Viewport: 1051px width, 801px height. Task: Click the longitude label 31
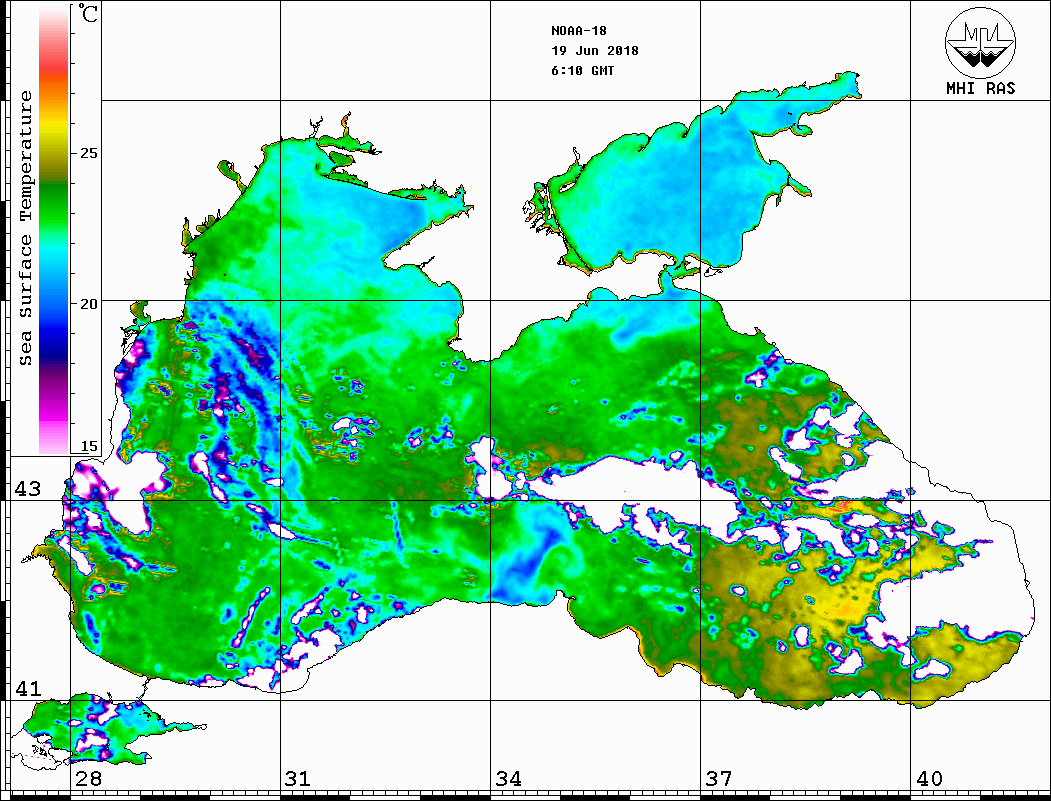pos(298,778)
